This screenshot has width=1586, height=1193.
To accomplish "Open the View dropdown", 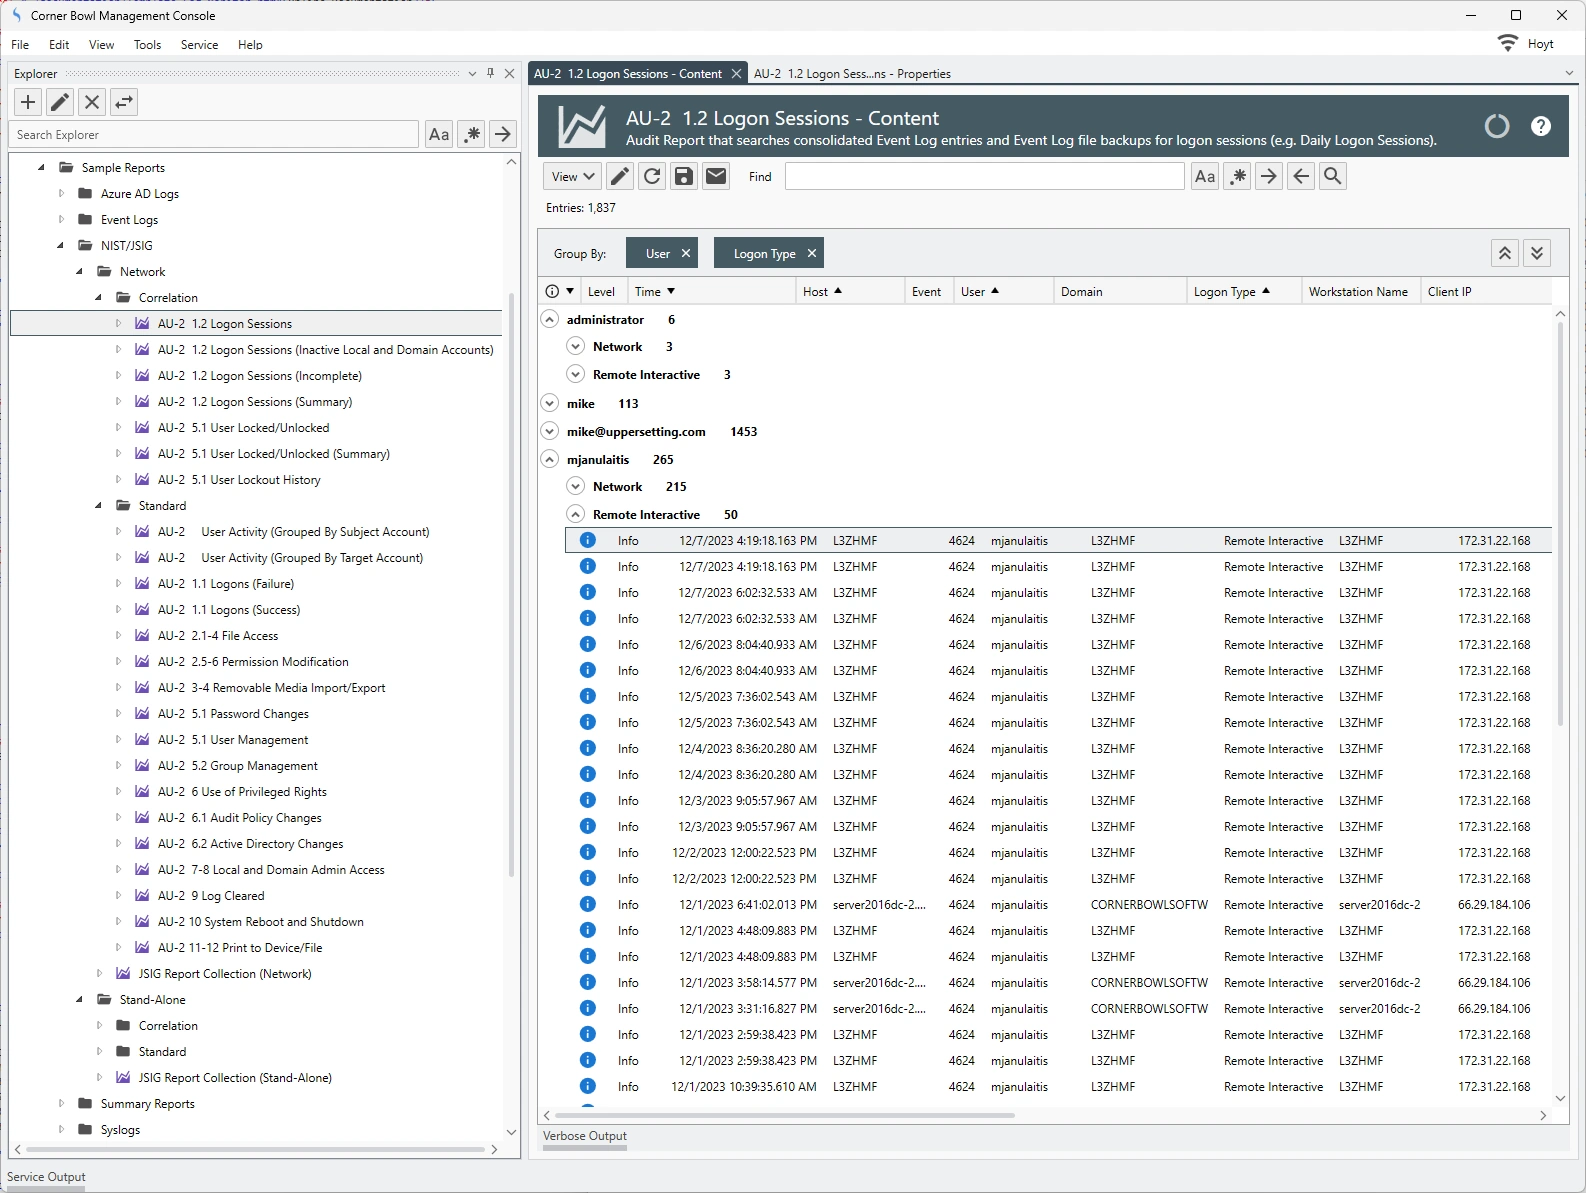I will (572, 176).
